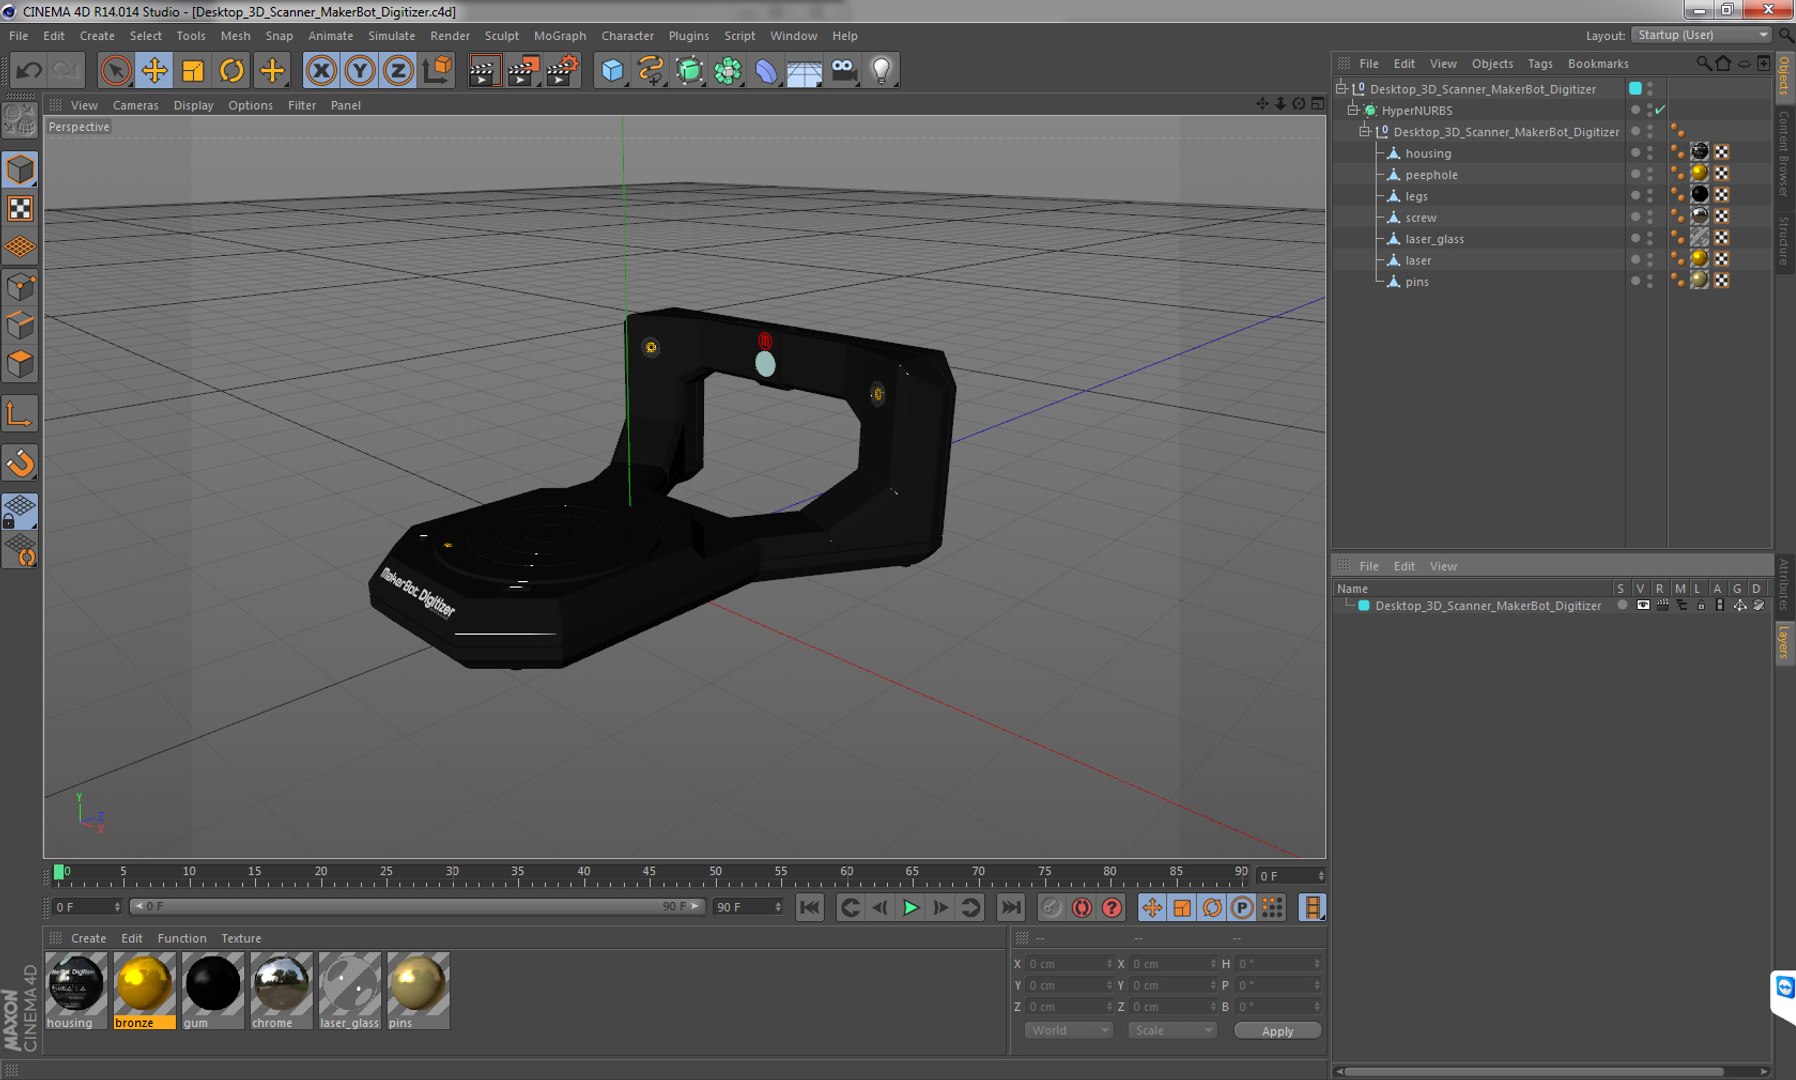
Task: Open the viewport Cameras menu
Action: [x=135, y=105]
